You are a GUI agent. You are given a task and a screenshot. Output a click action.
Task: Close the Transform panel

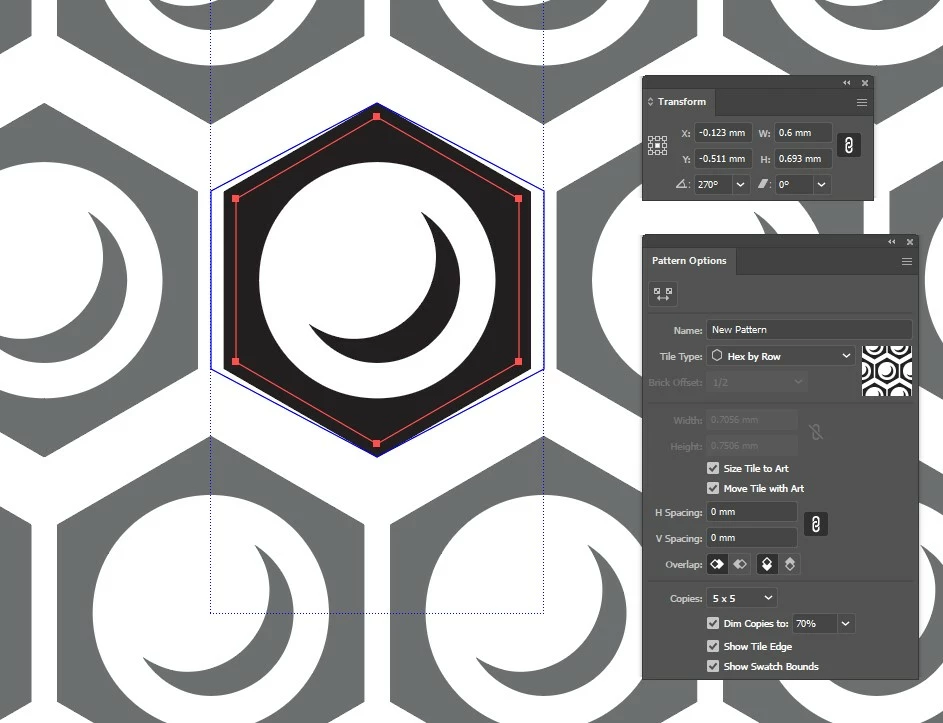coord(865,83)
